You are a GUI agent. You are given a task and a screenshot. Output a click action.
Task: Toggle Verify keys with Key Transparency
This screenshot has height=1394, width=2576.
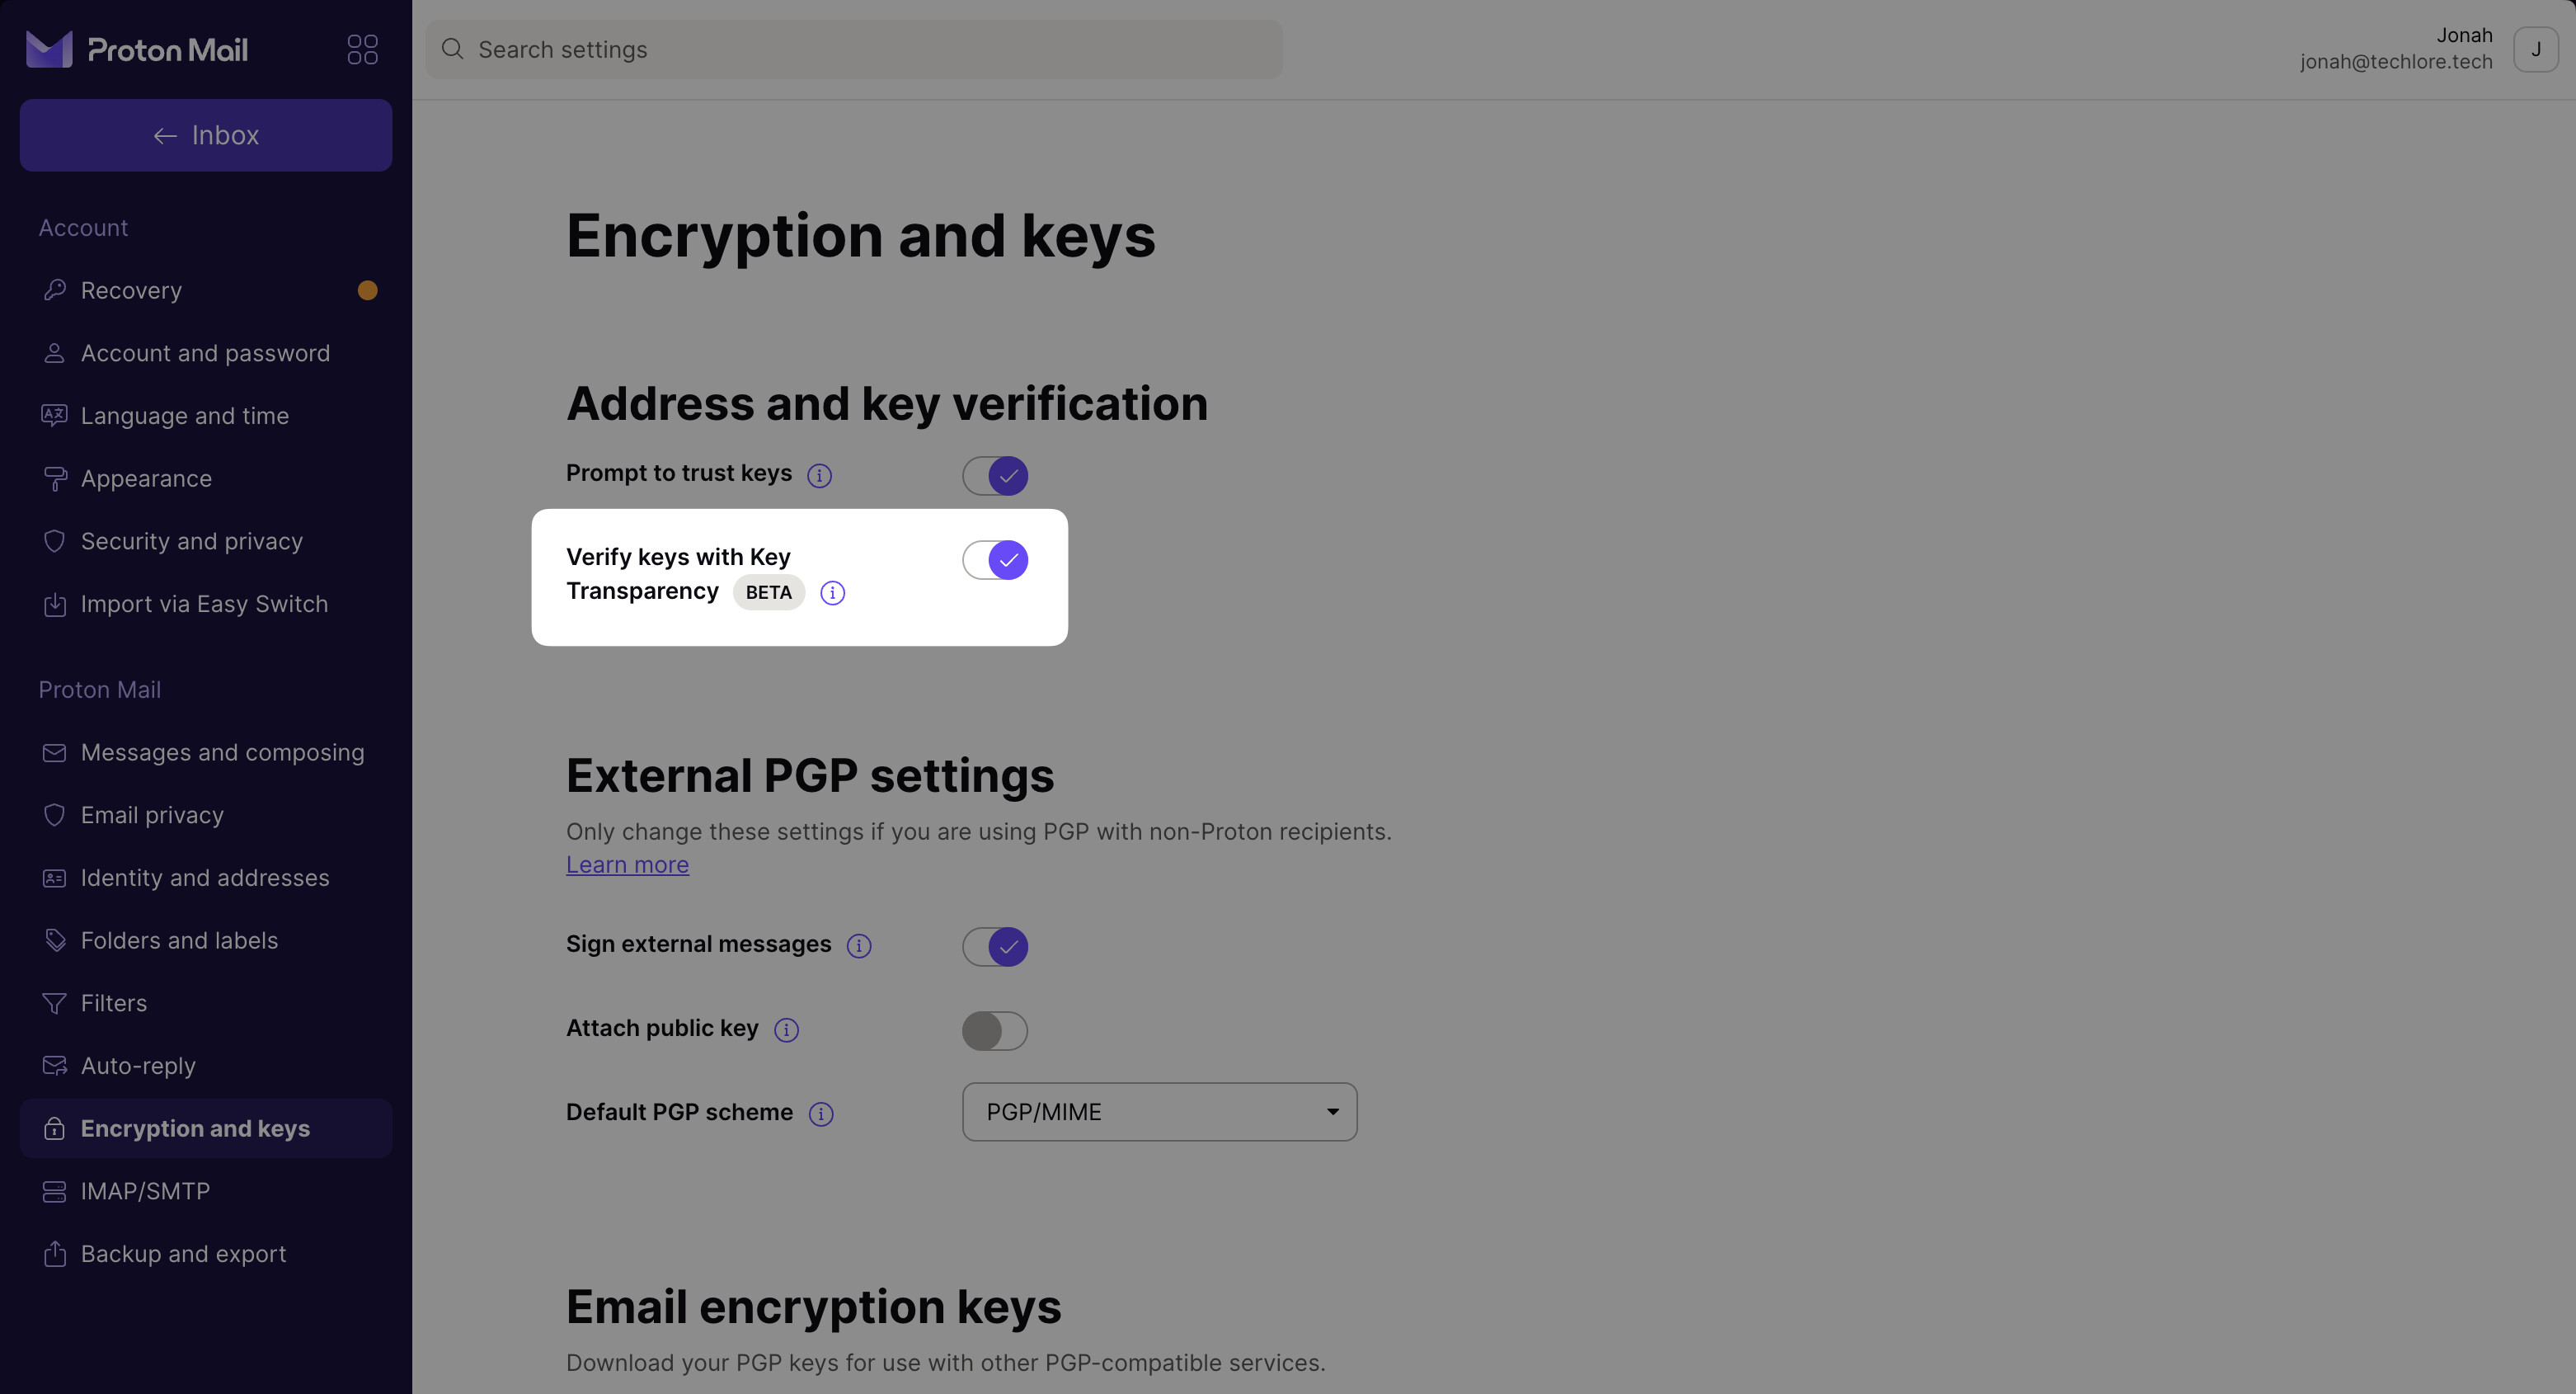994,560
